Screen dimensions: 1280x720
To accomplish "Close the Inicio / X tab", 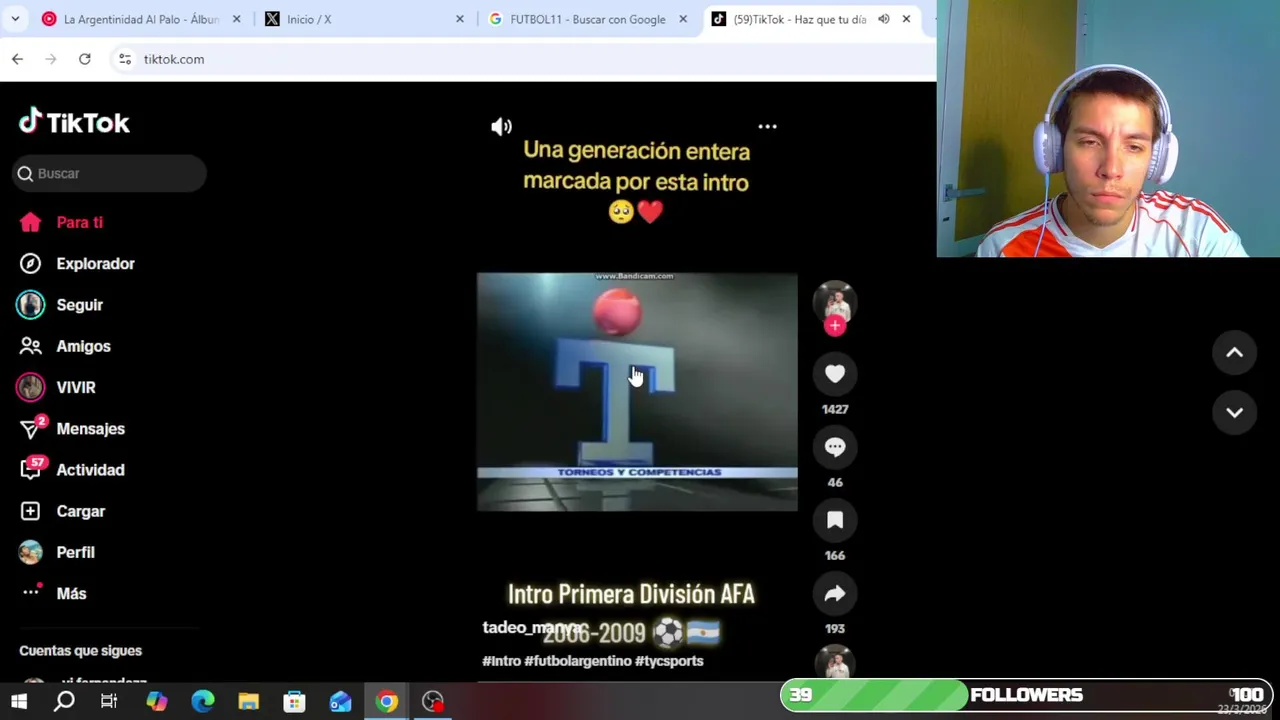I will (460, 19).
